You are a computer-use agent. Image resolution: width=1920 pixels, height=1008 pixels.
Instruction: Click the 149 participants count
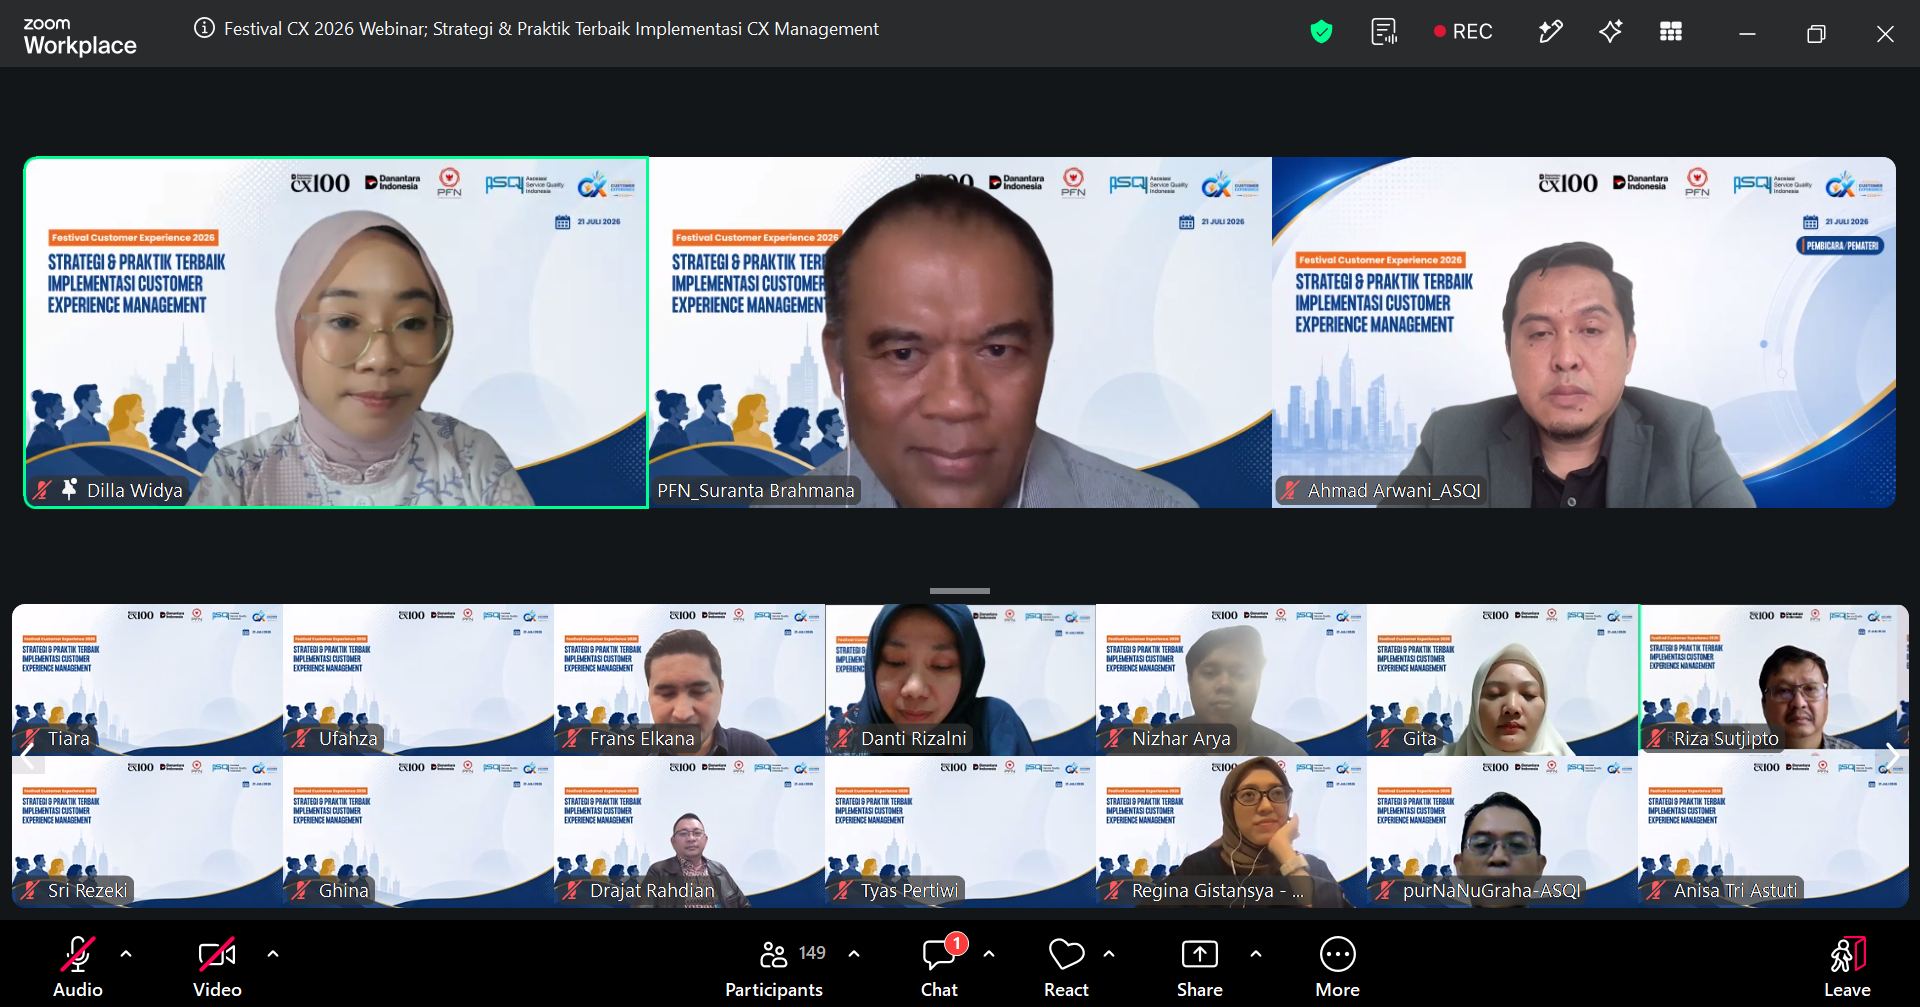[x=812, y=953]
